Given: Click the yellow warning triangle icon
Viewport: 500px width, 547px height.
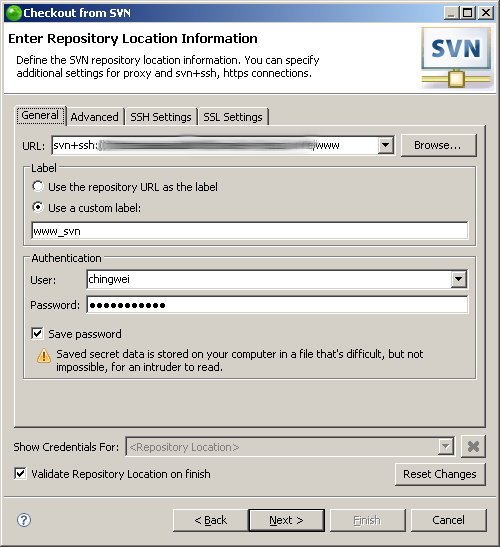Looking at the screenshot, I should point(44,356).
